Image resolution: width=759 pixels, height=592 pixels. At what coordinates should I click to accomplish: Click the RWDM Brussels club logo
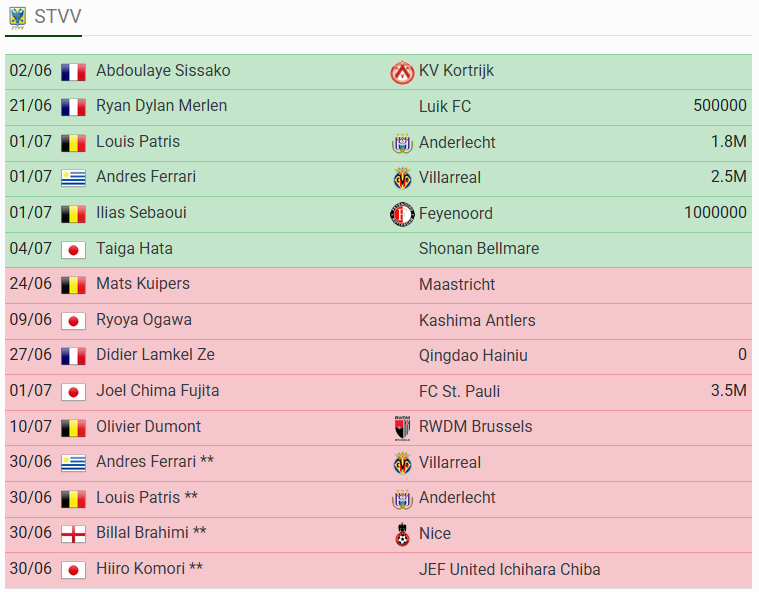[402, 428]
